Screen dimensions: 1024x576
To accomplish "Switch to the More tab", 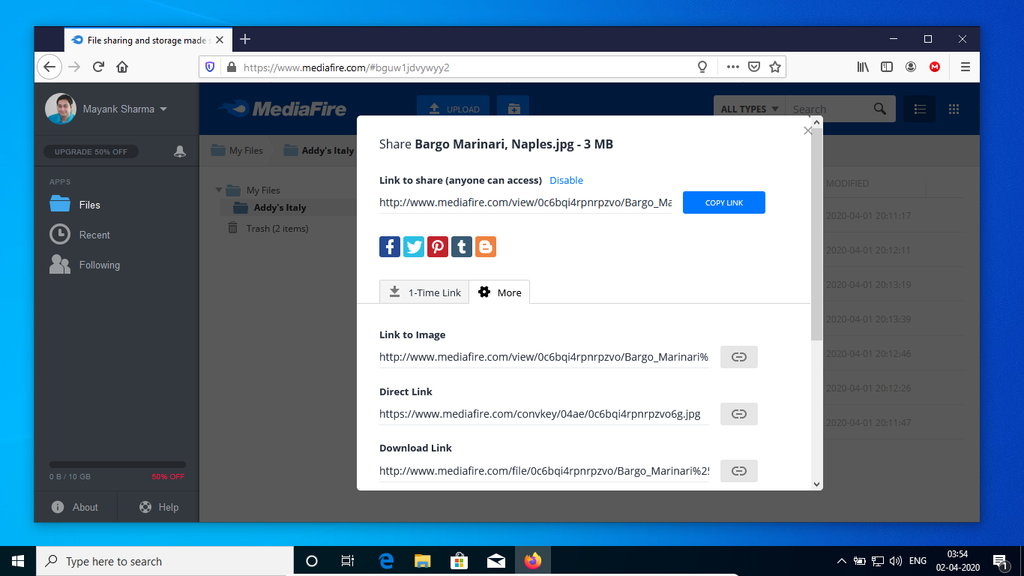I will (500, 292).
